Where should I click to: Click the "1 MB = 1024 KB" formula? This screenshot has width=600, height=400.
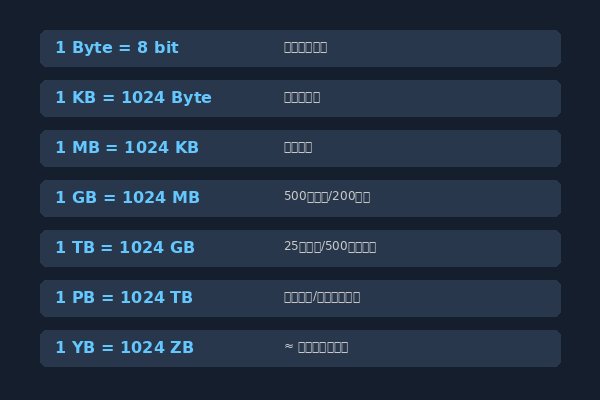tap(127, 148)
